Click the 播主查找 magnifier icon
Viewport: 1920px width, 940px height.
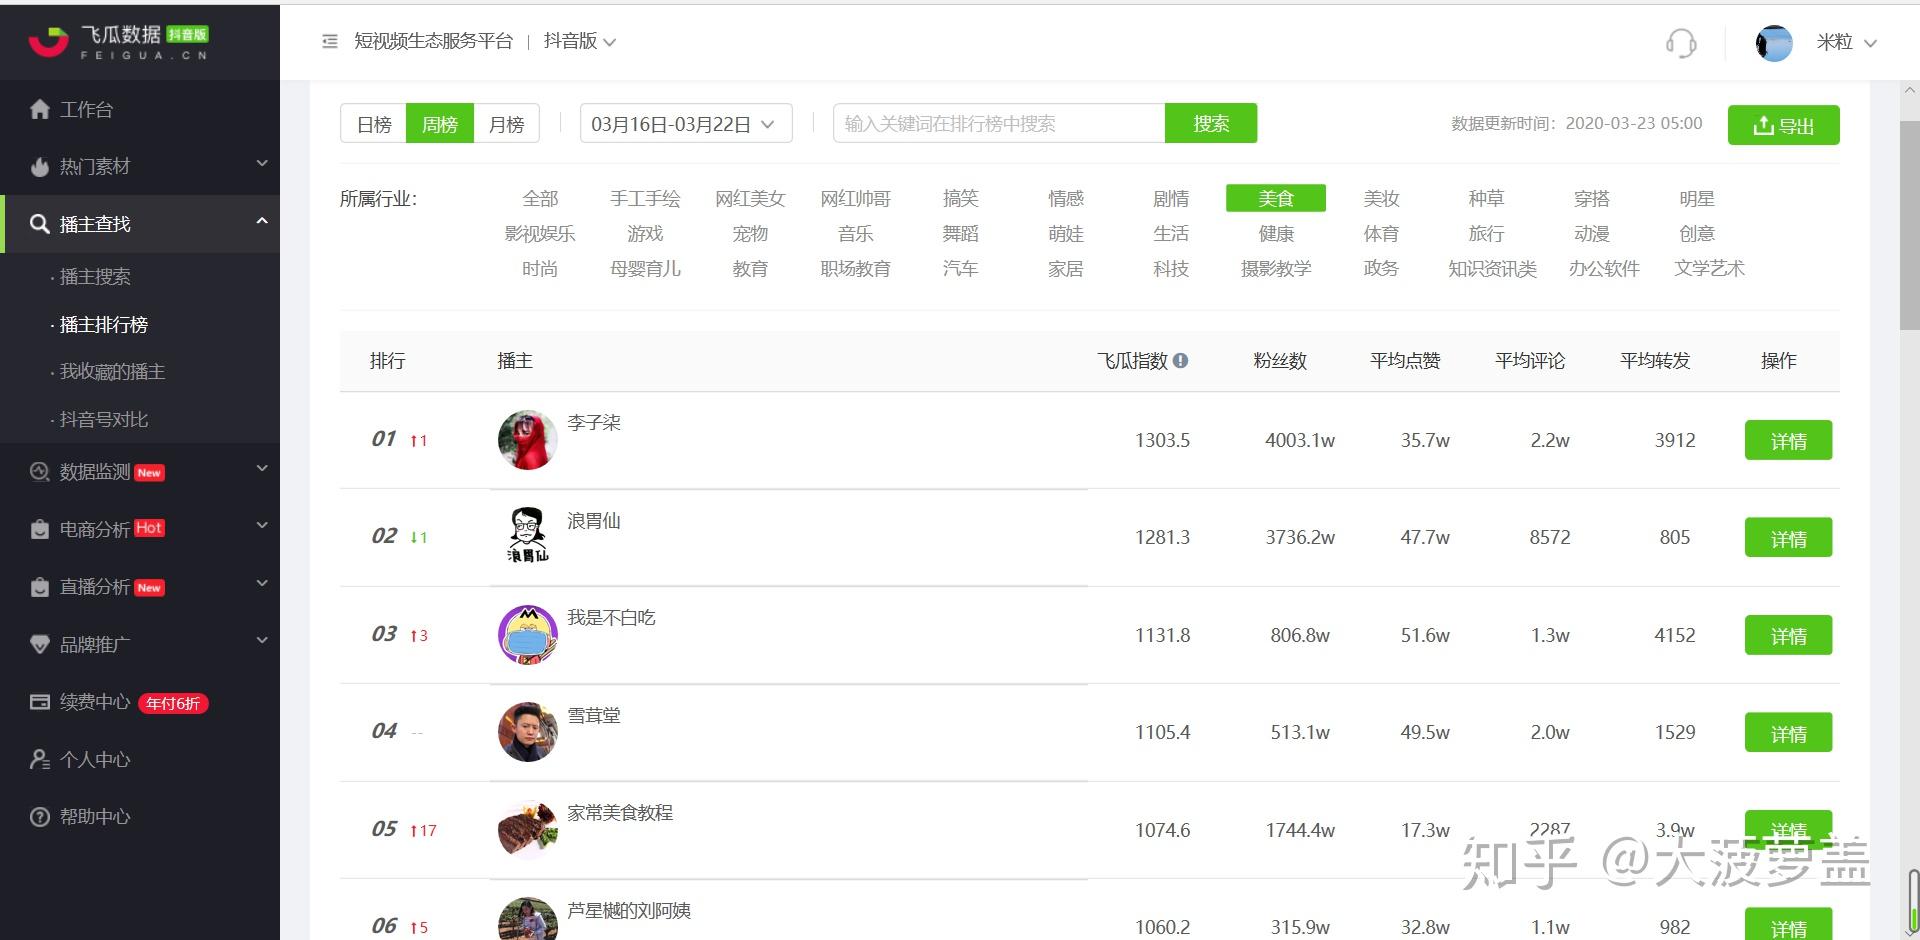[40, 224]
